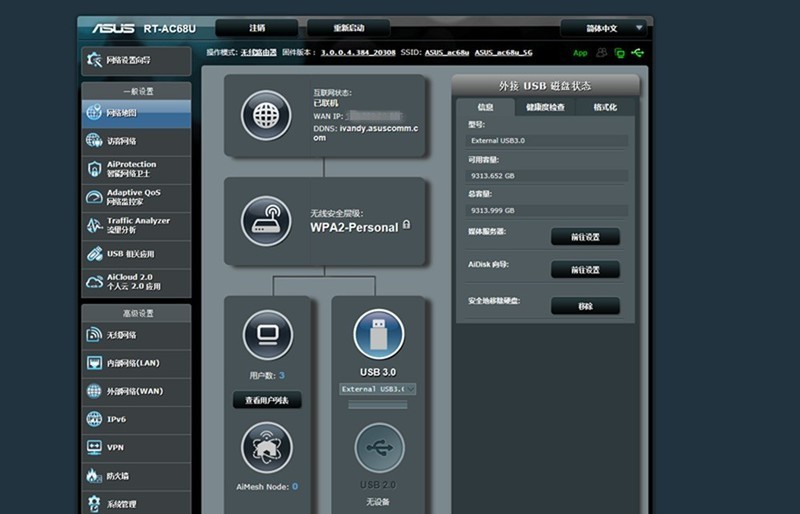Open IPv6 settings
Image resolution: width=800 pixels, height=514 pixels.
pos(136,419)
